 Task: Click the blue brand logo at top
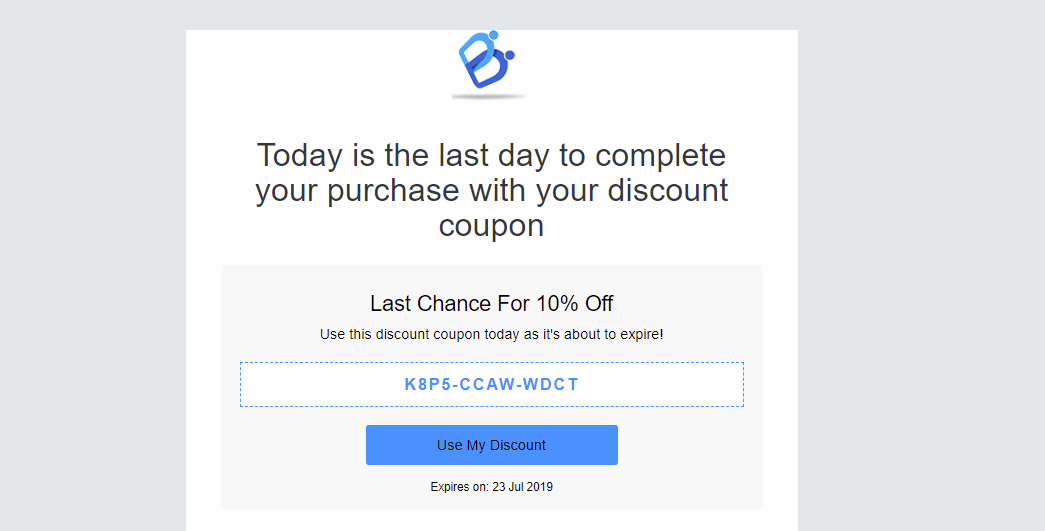[487, 60]
